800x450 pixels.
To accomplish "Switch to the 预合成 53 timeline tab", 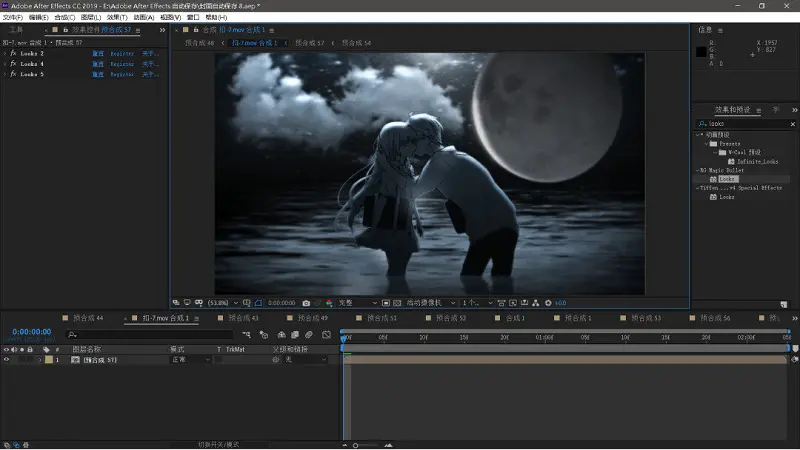I will pos(646,318).
